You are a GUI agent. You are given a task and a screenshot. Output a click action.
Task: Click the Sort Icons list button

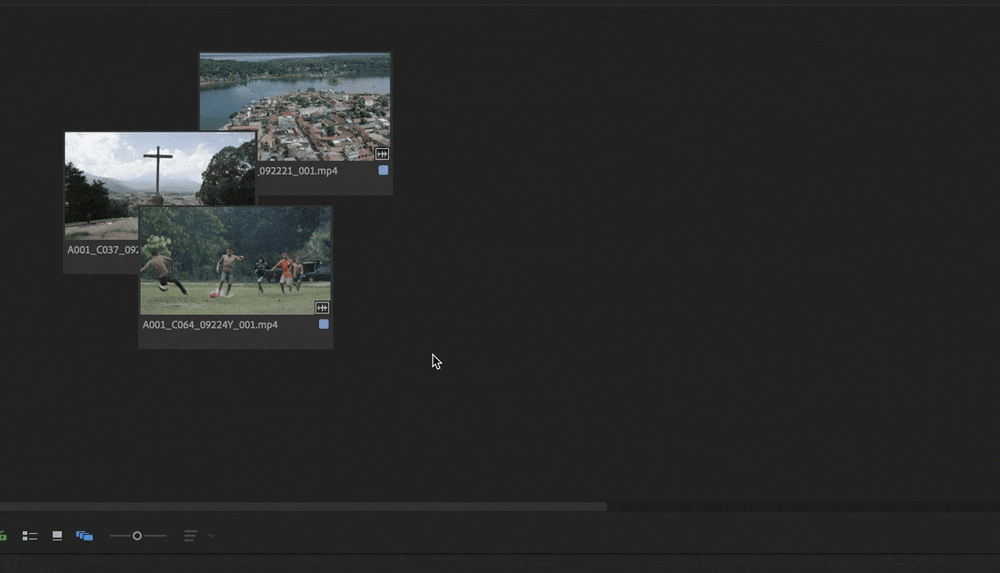[x=190, y=536]
